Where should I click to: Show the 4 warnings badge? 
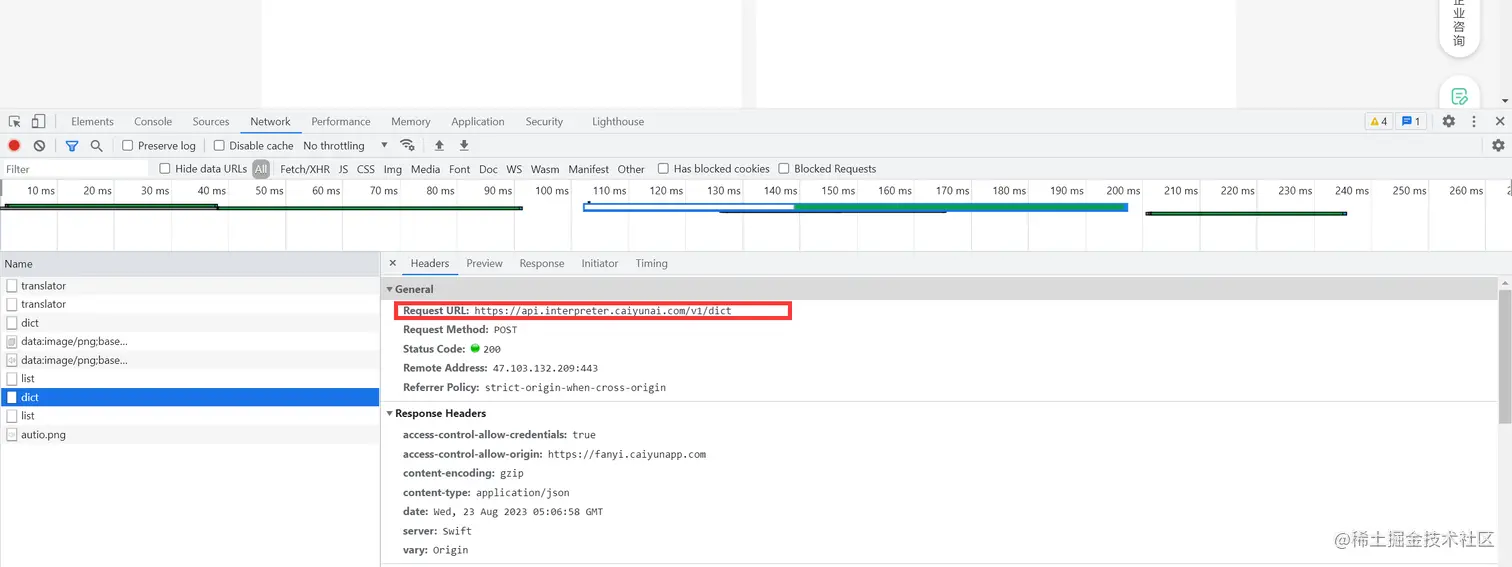coord(1378,121)
